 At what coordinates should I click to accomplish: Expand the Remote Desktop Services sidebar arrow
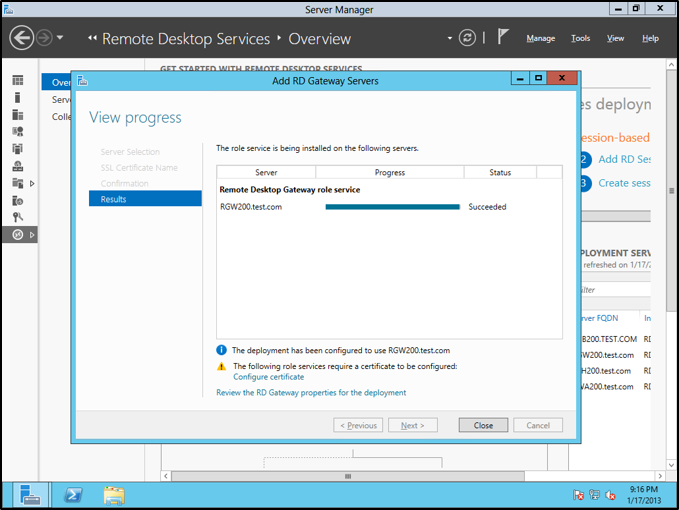[32, 235]
